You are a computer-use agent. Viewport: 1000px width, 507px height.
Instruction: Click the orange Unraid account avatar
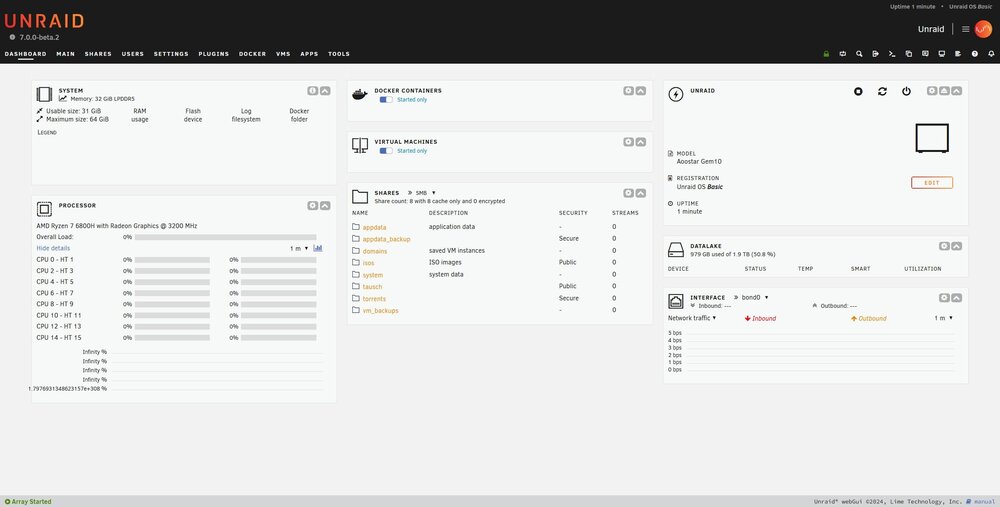coord(983,29)
